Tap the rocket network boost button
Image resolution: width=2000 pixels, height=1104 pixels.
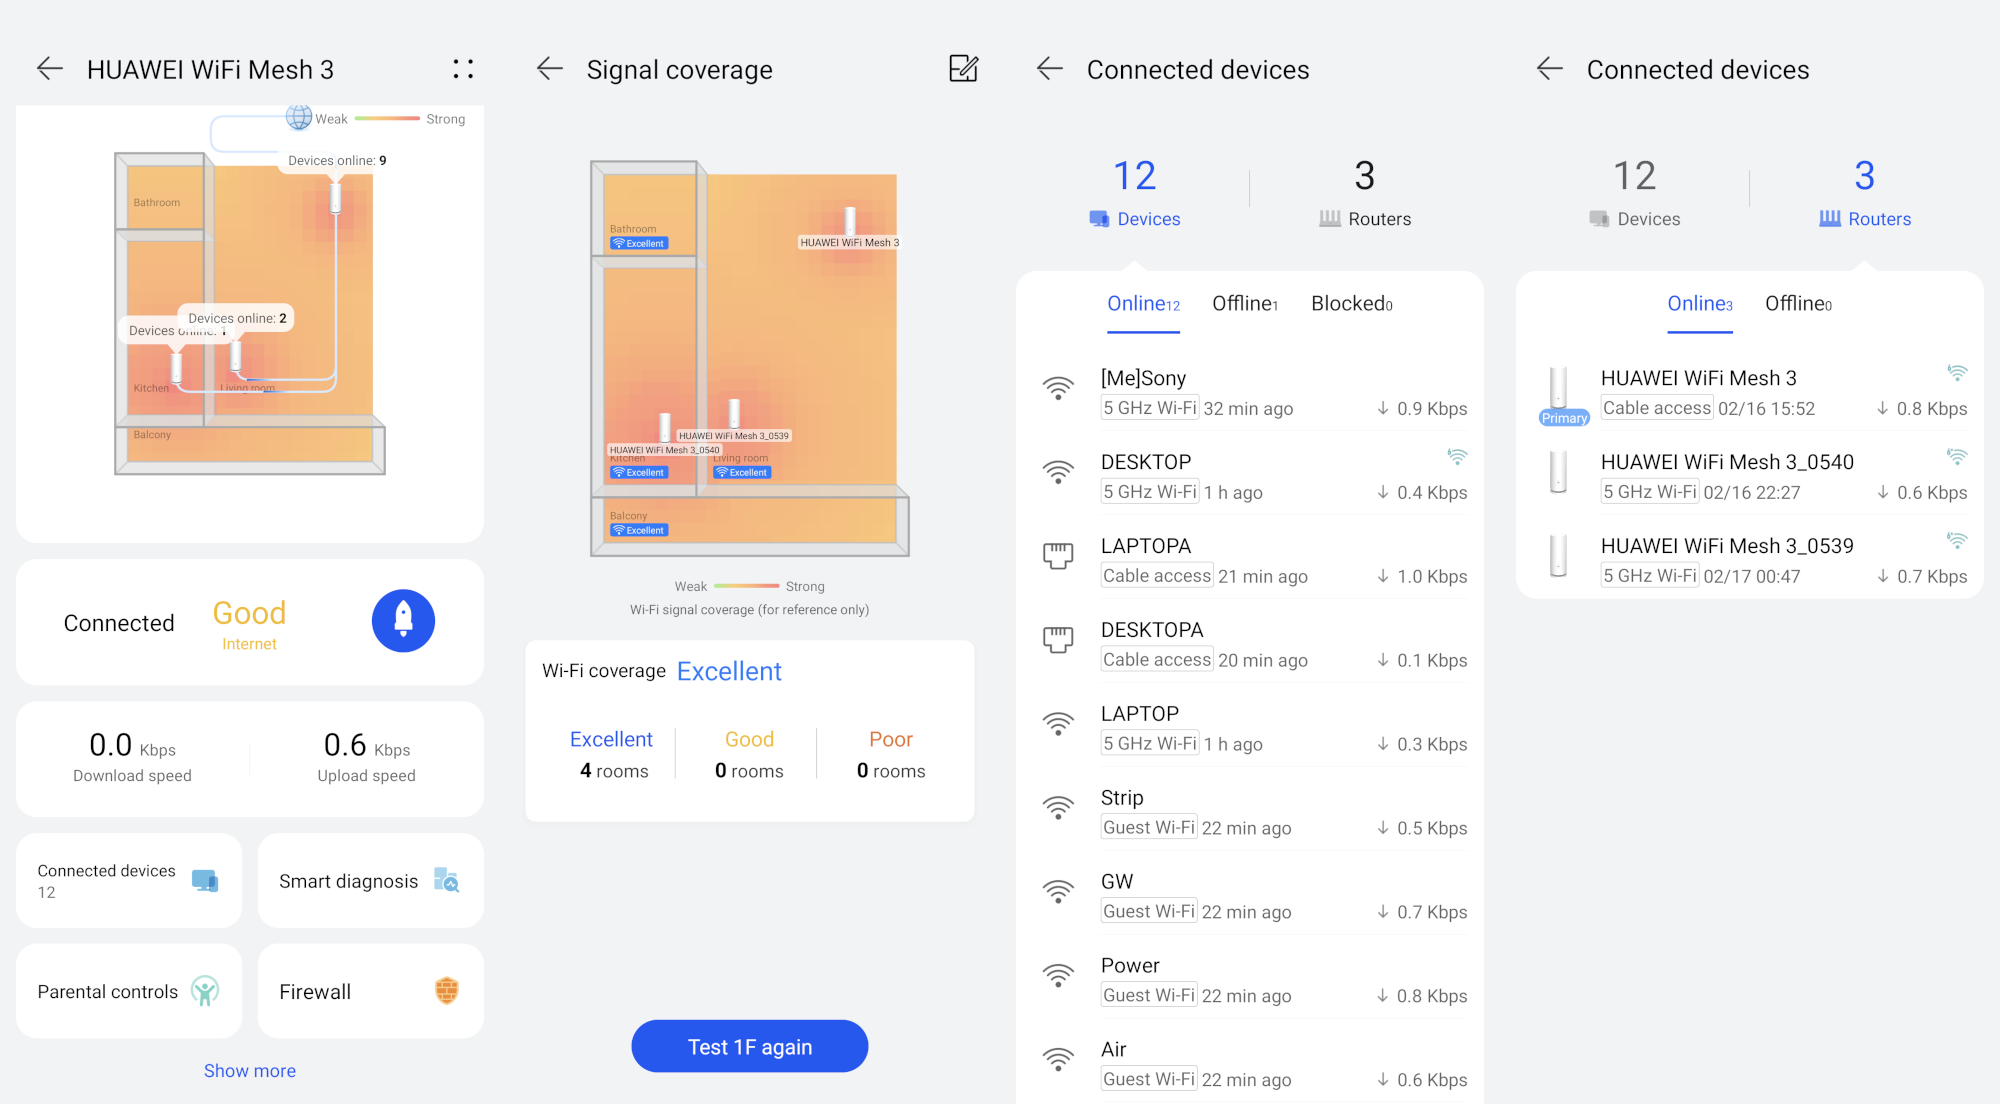coord(403,621)
